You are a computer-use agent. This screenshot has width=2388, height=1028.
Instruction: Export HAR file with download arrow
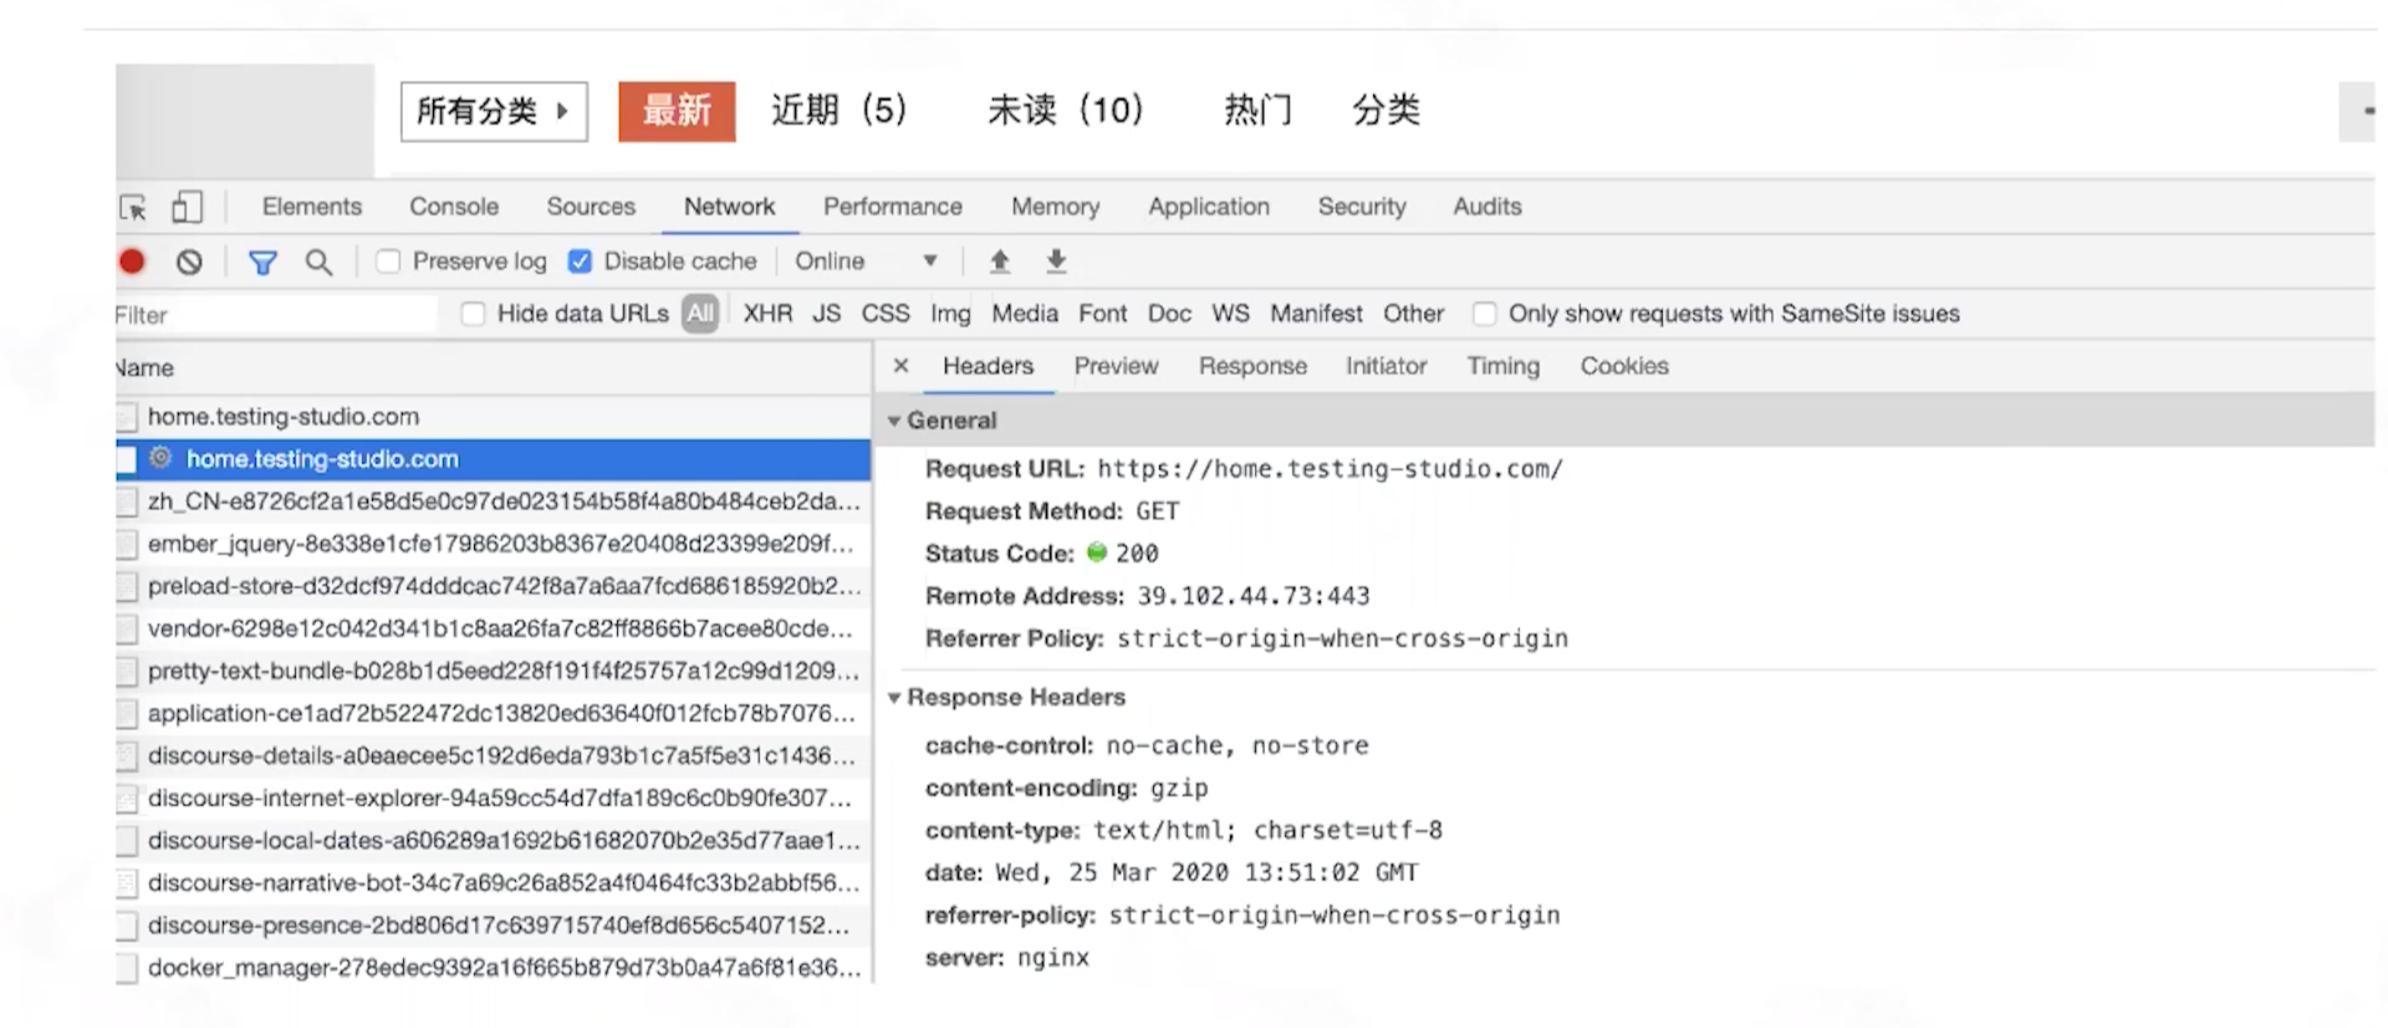pos(1056,262)
